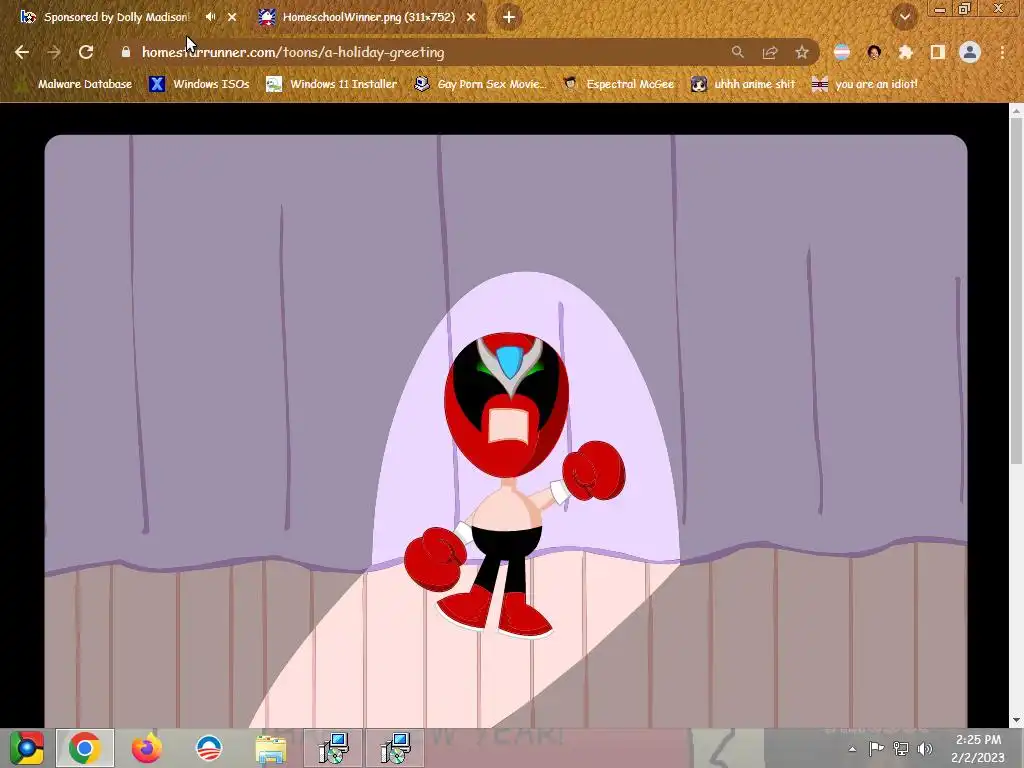The image size is (1024, 768).
Task: Open Google Chrome from the taskbar
Action: pos(84,748)
